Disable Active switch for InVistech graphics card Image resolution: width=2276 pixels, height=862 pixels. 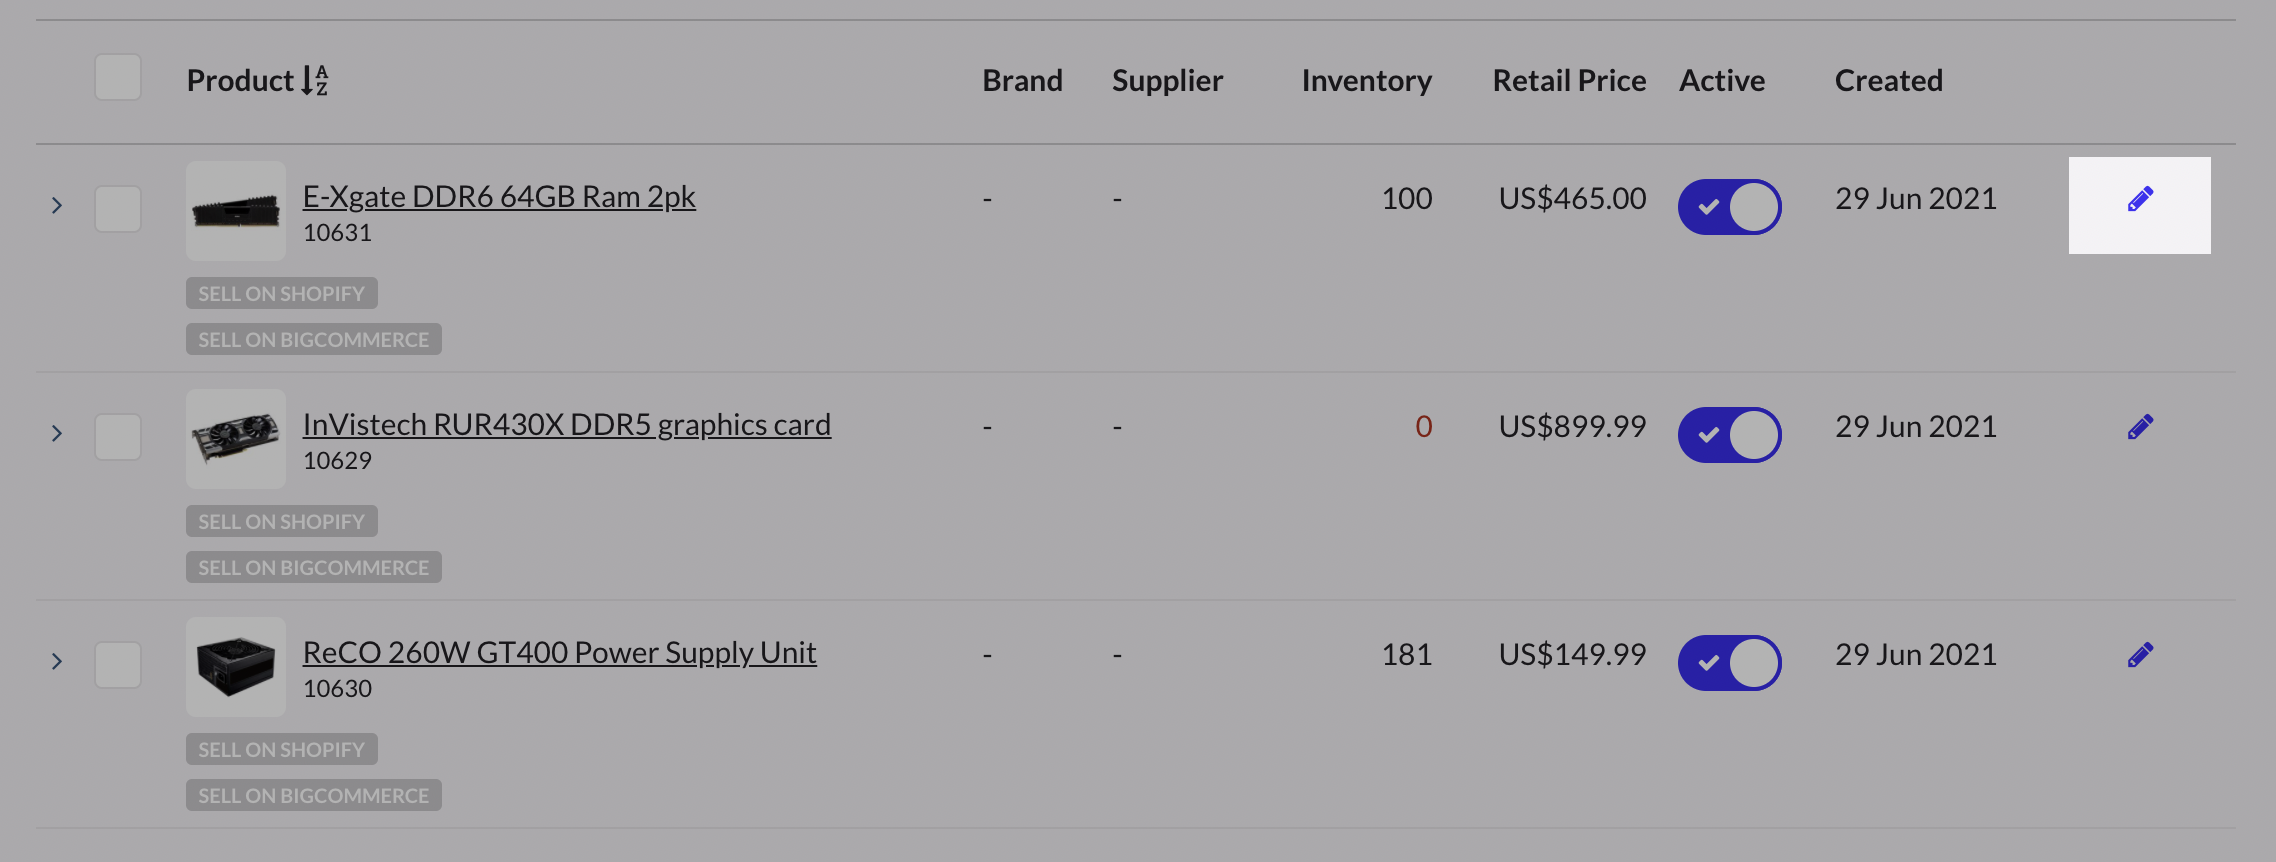tap(1729, 435)
